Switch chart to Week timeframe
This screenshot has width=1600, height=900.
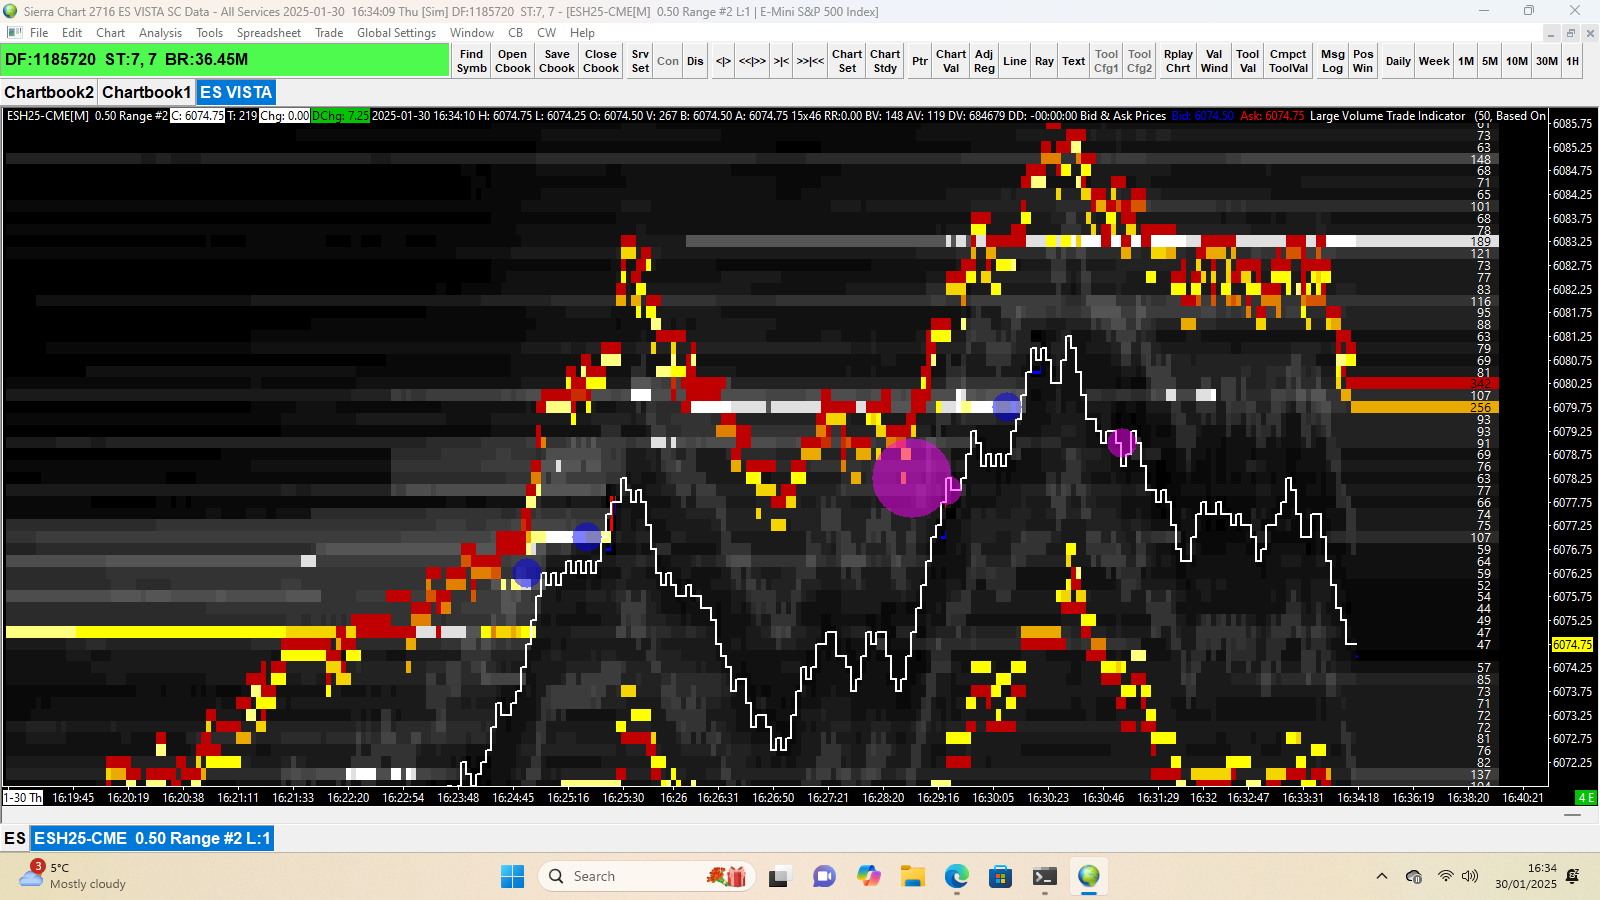coord(1434,61)
